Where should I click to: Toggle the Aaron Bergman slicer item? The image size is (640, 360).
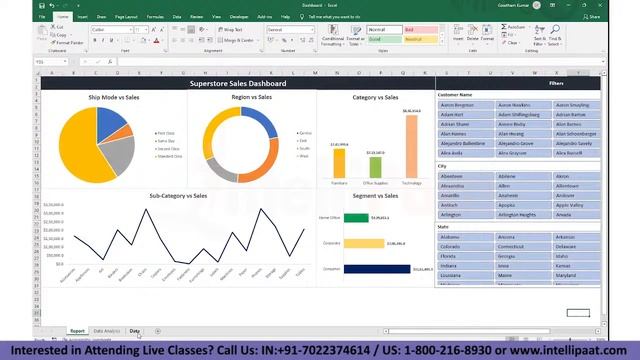pos(466,105)
